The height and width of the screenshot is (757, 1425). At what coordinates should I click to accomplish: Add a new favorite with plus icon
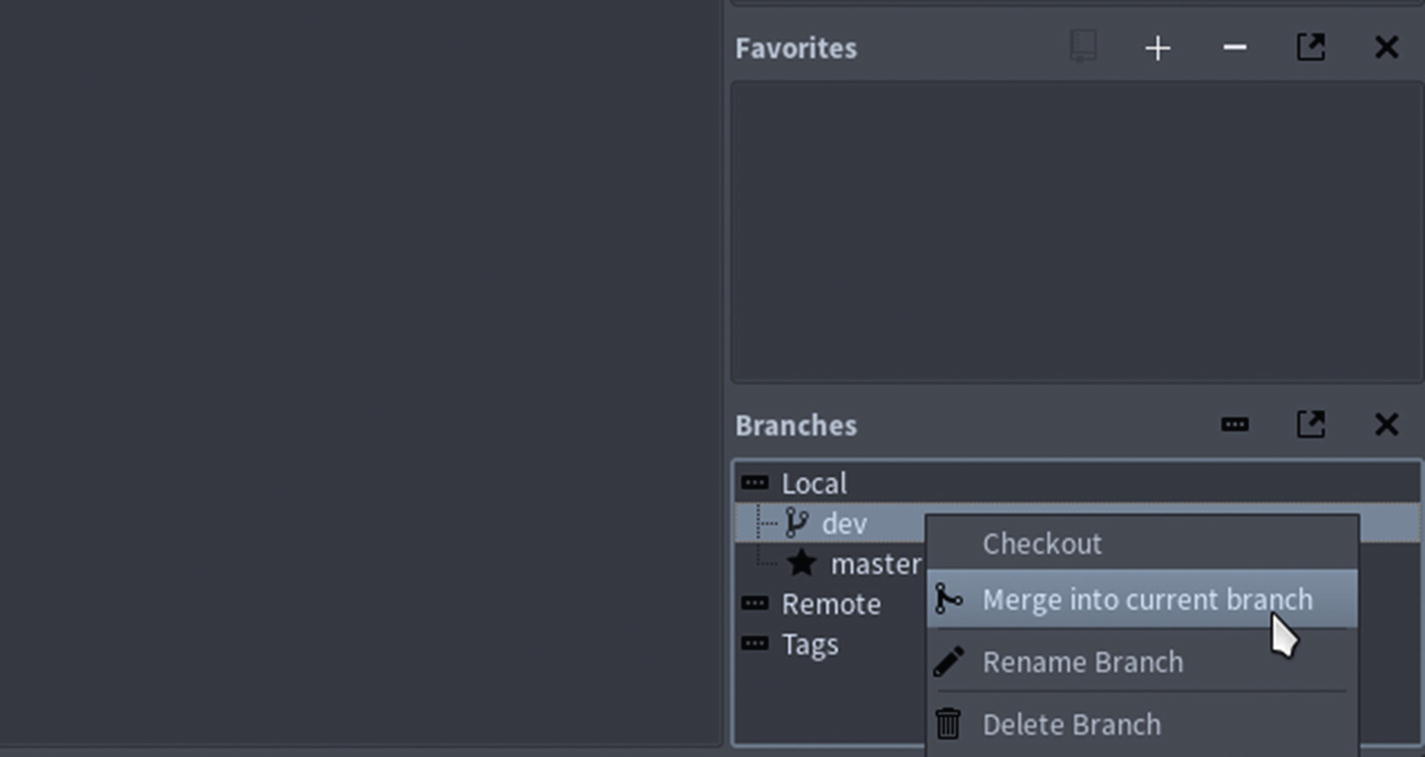tap(1158, 47)
